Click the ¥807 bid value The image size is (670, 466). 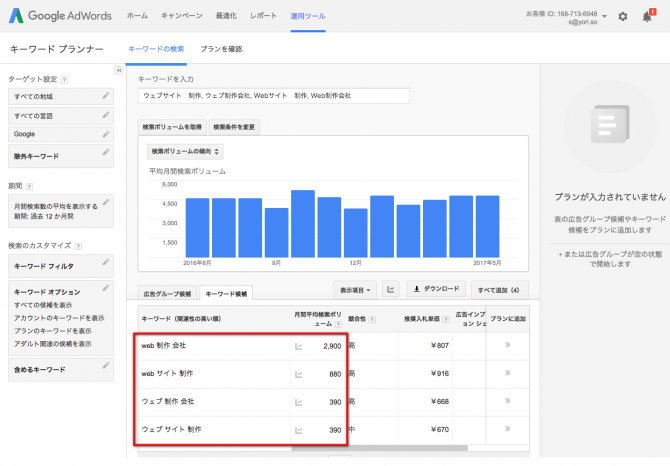tap(440, 346)
